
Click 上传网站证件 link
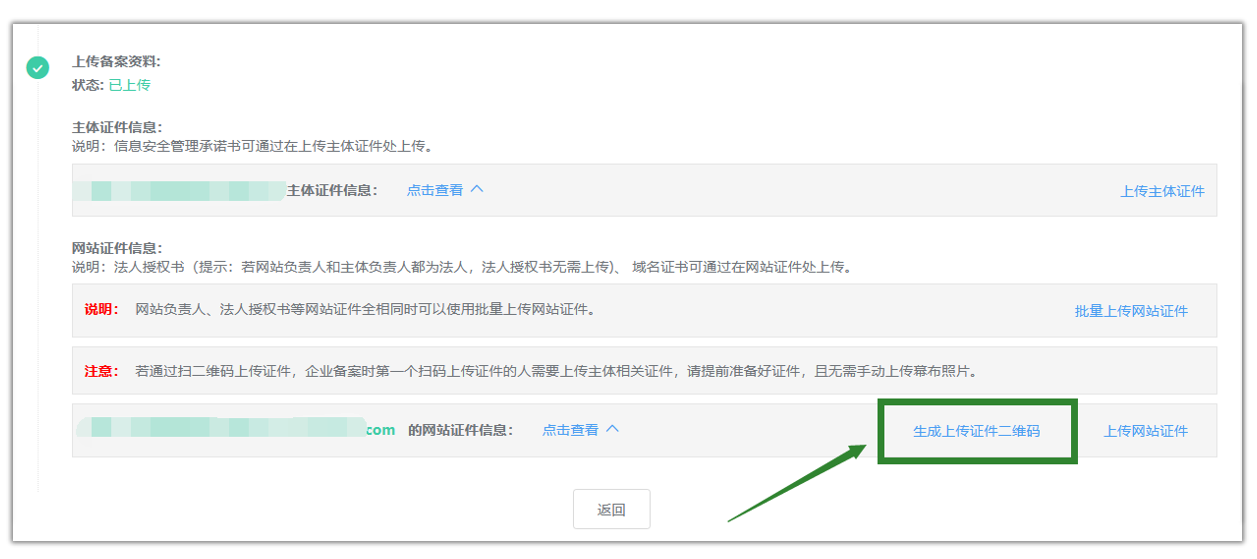tap(1145, 431)
